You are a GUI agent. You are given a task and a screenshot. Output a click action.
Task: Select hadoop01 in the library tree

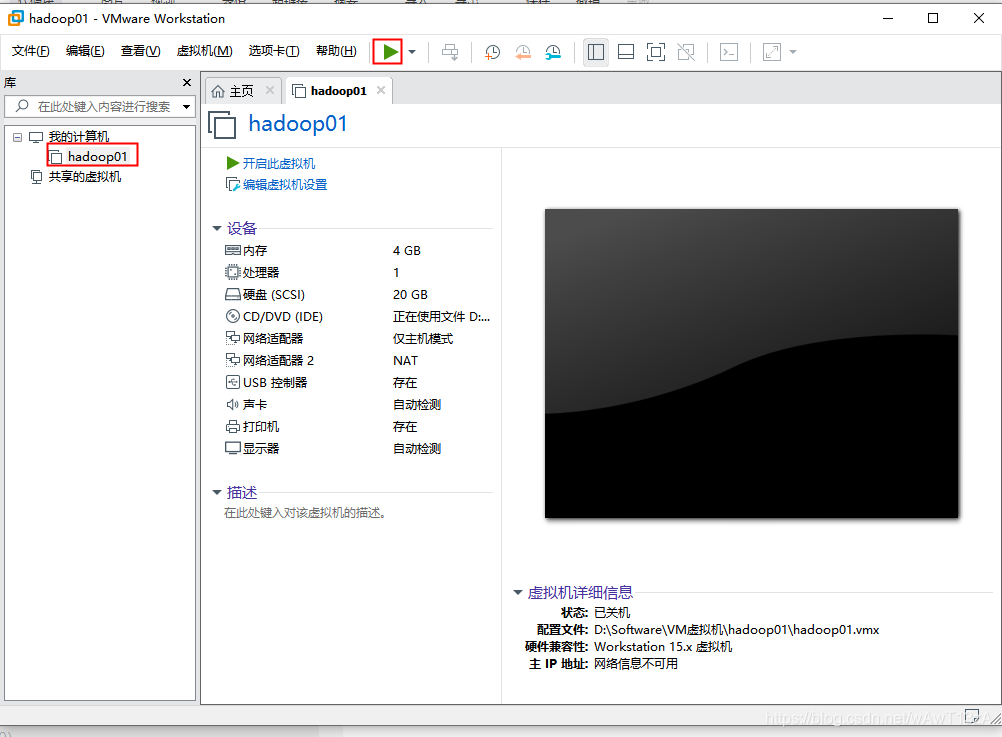[96, 156]
